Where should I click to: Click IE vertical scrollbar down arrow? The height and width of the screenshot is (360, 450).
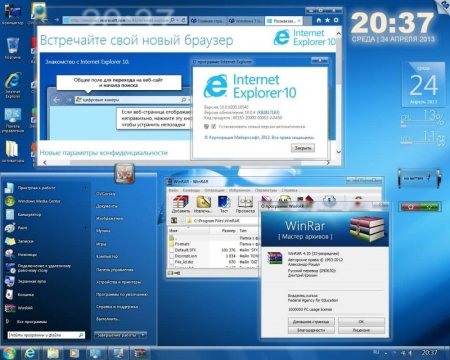[339, 152]
